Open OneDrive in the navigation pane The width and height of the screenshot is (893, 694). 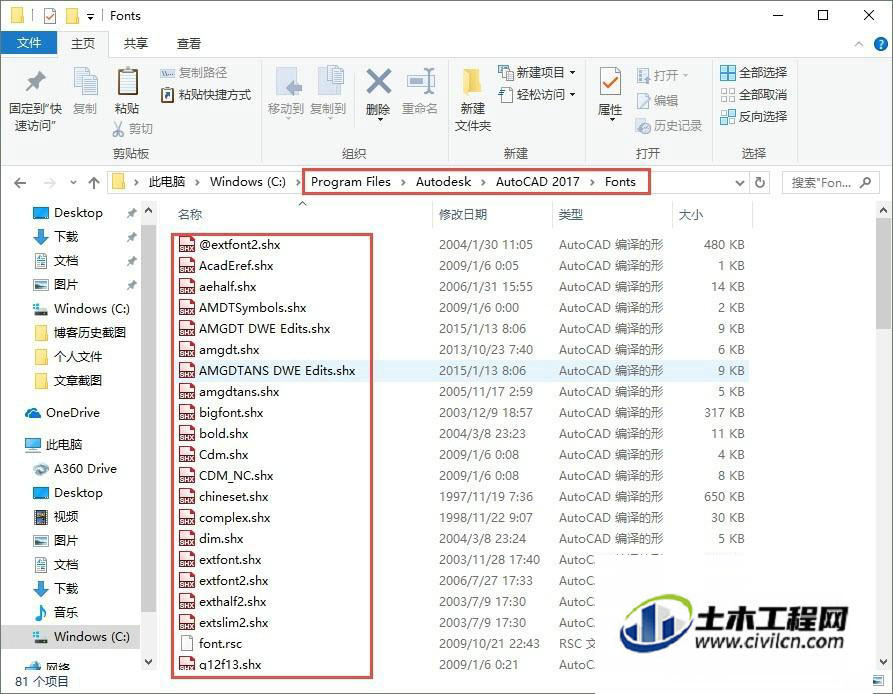point(72,413)
